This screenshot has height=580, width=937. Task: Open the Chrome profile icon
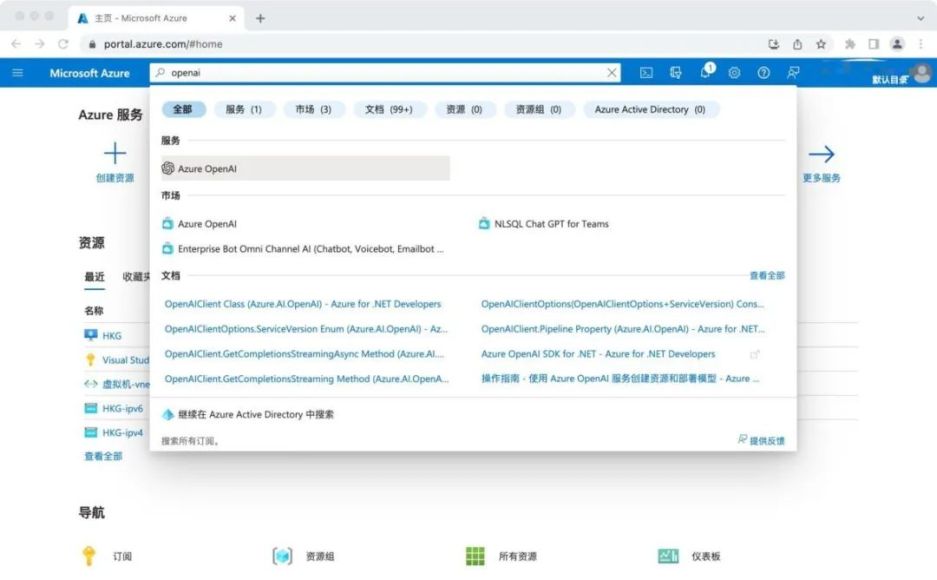pyautogui.click(x=897, y=44)
